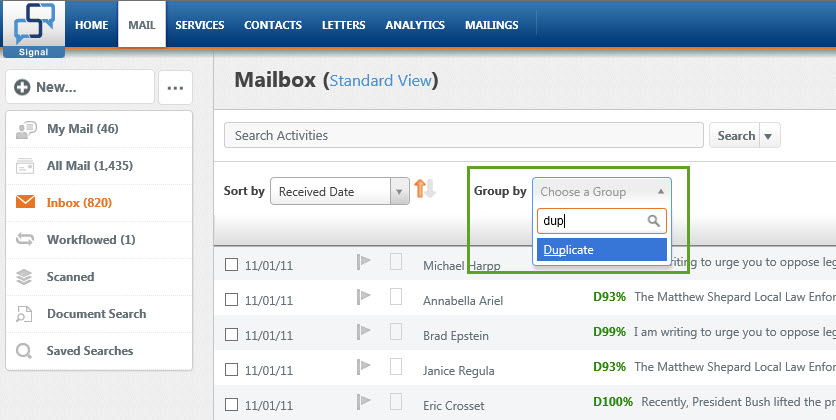Open the Saved Searches link

(99, 351)
